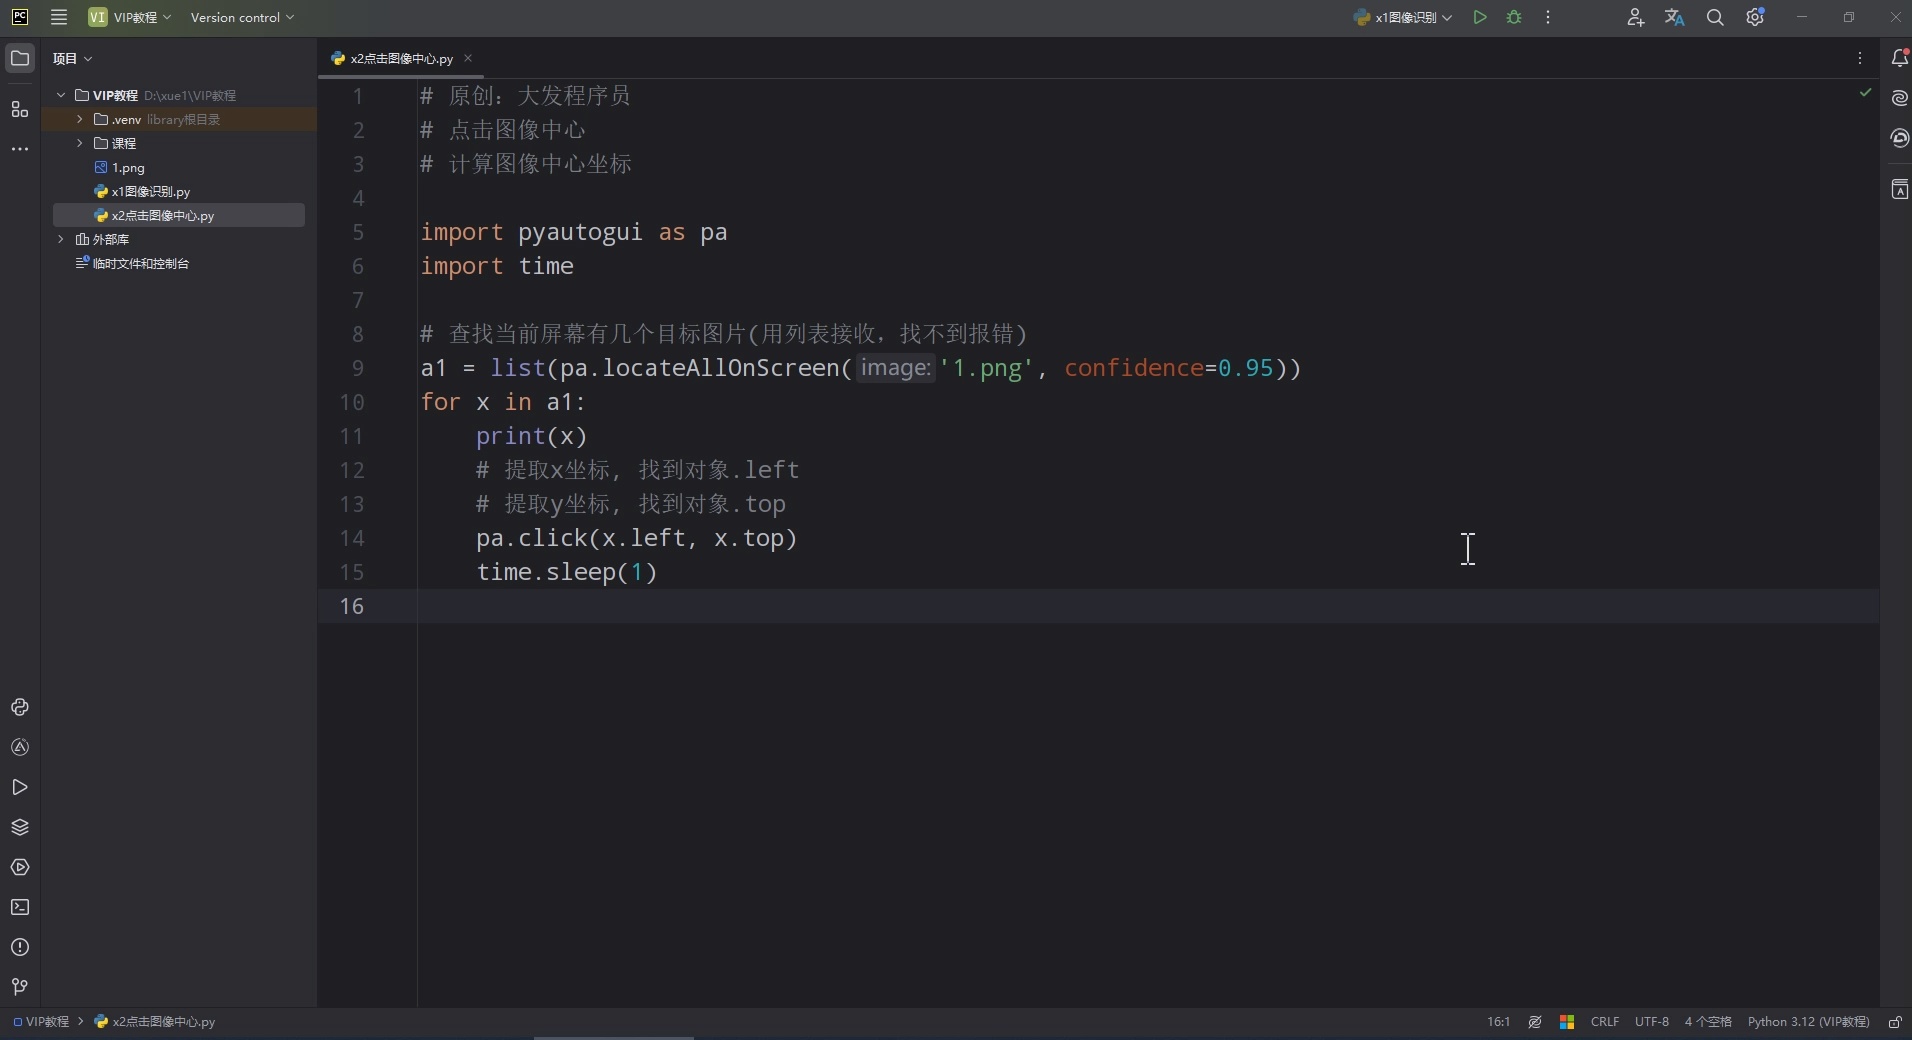This screenshot has width=1912, height=1040.
Task: Open the Python Packages layers icon
Action: (x=20, y=828)
